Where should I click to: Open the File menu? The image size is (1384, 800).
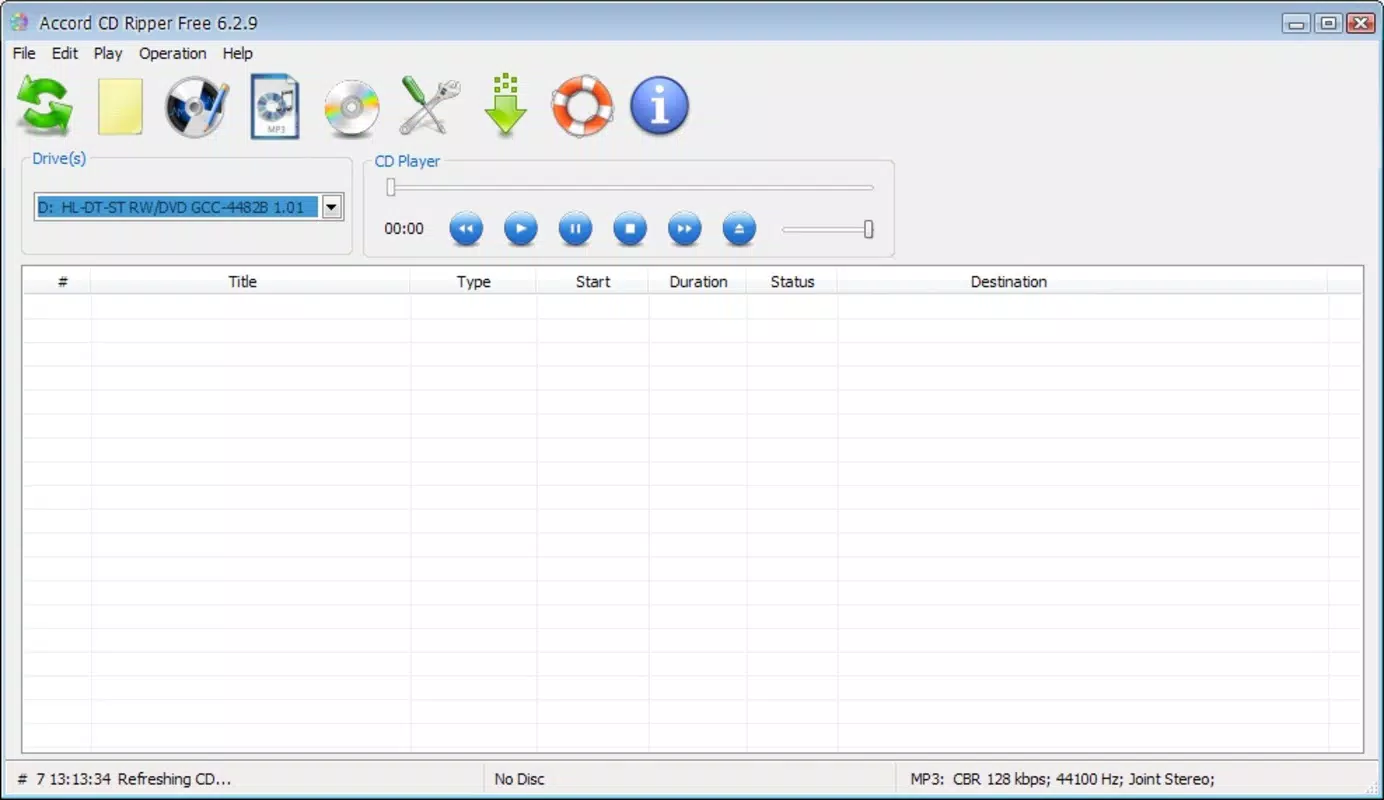coord(24,54)
